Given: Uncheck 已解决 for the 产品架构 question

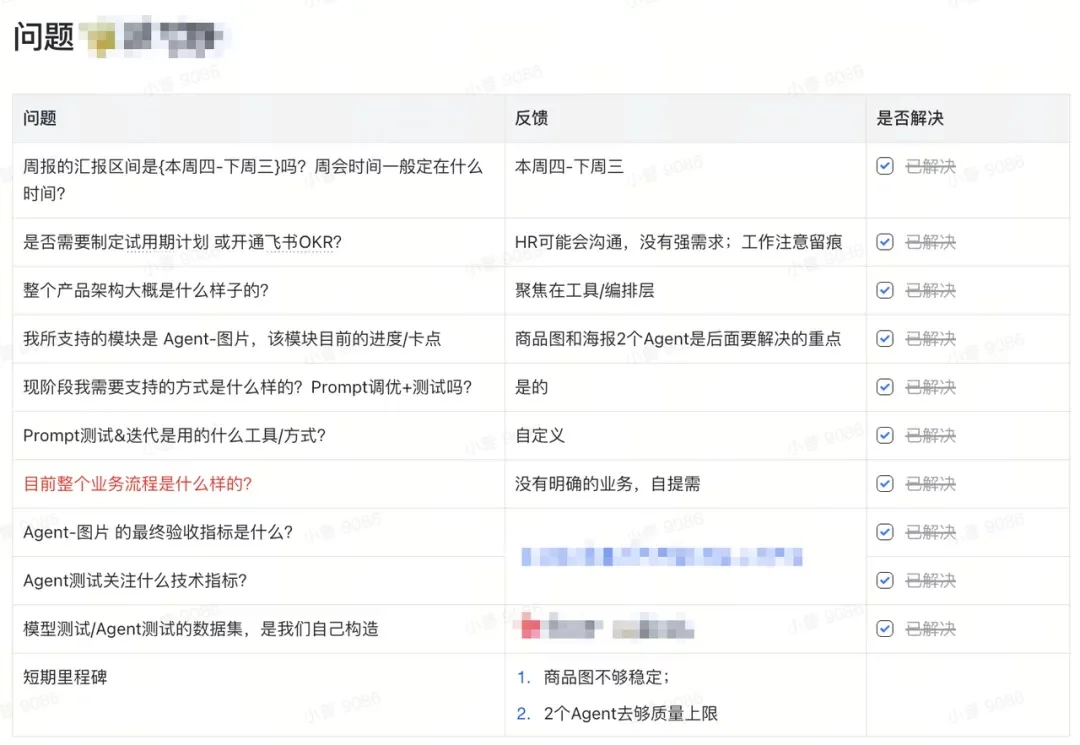Looking at the screenshot, I should click(884, 290).
